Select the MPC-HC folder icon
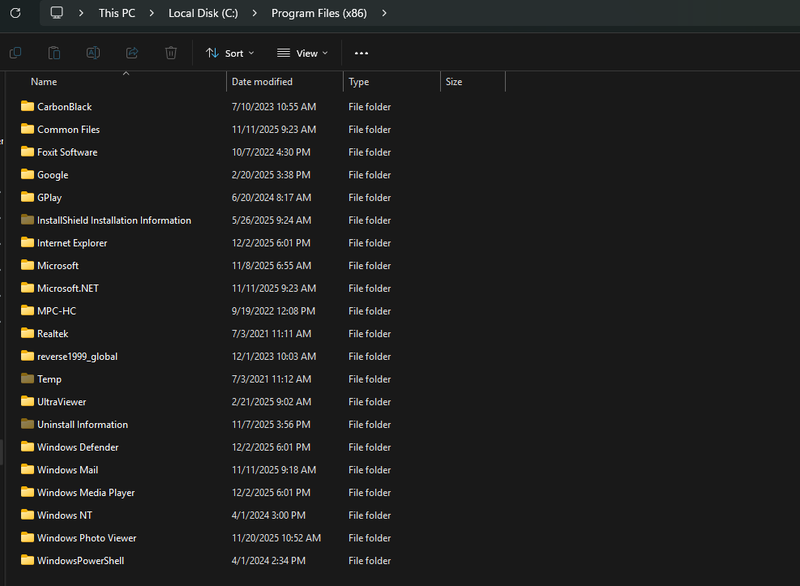 click(x=28, y=310)
